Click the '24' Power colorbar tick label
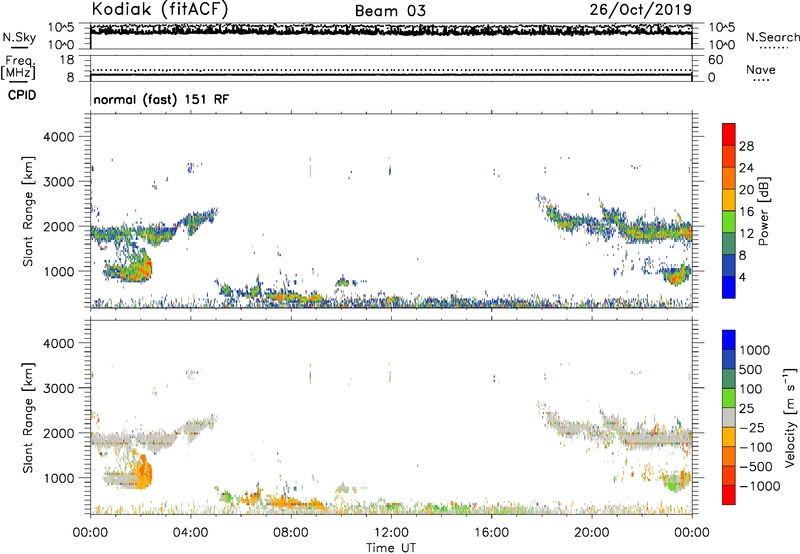Screen dimensions: 800x554 (746, 168)
